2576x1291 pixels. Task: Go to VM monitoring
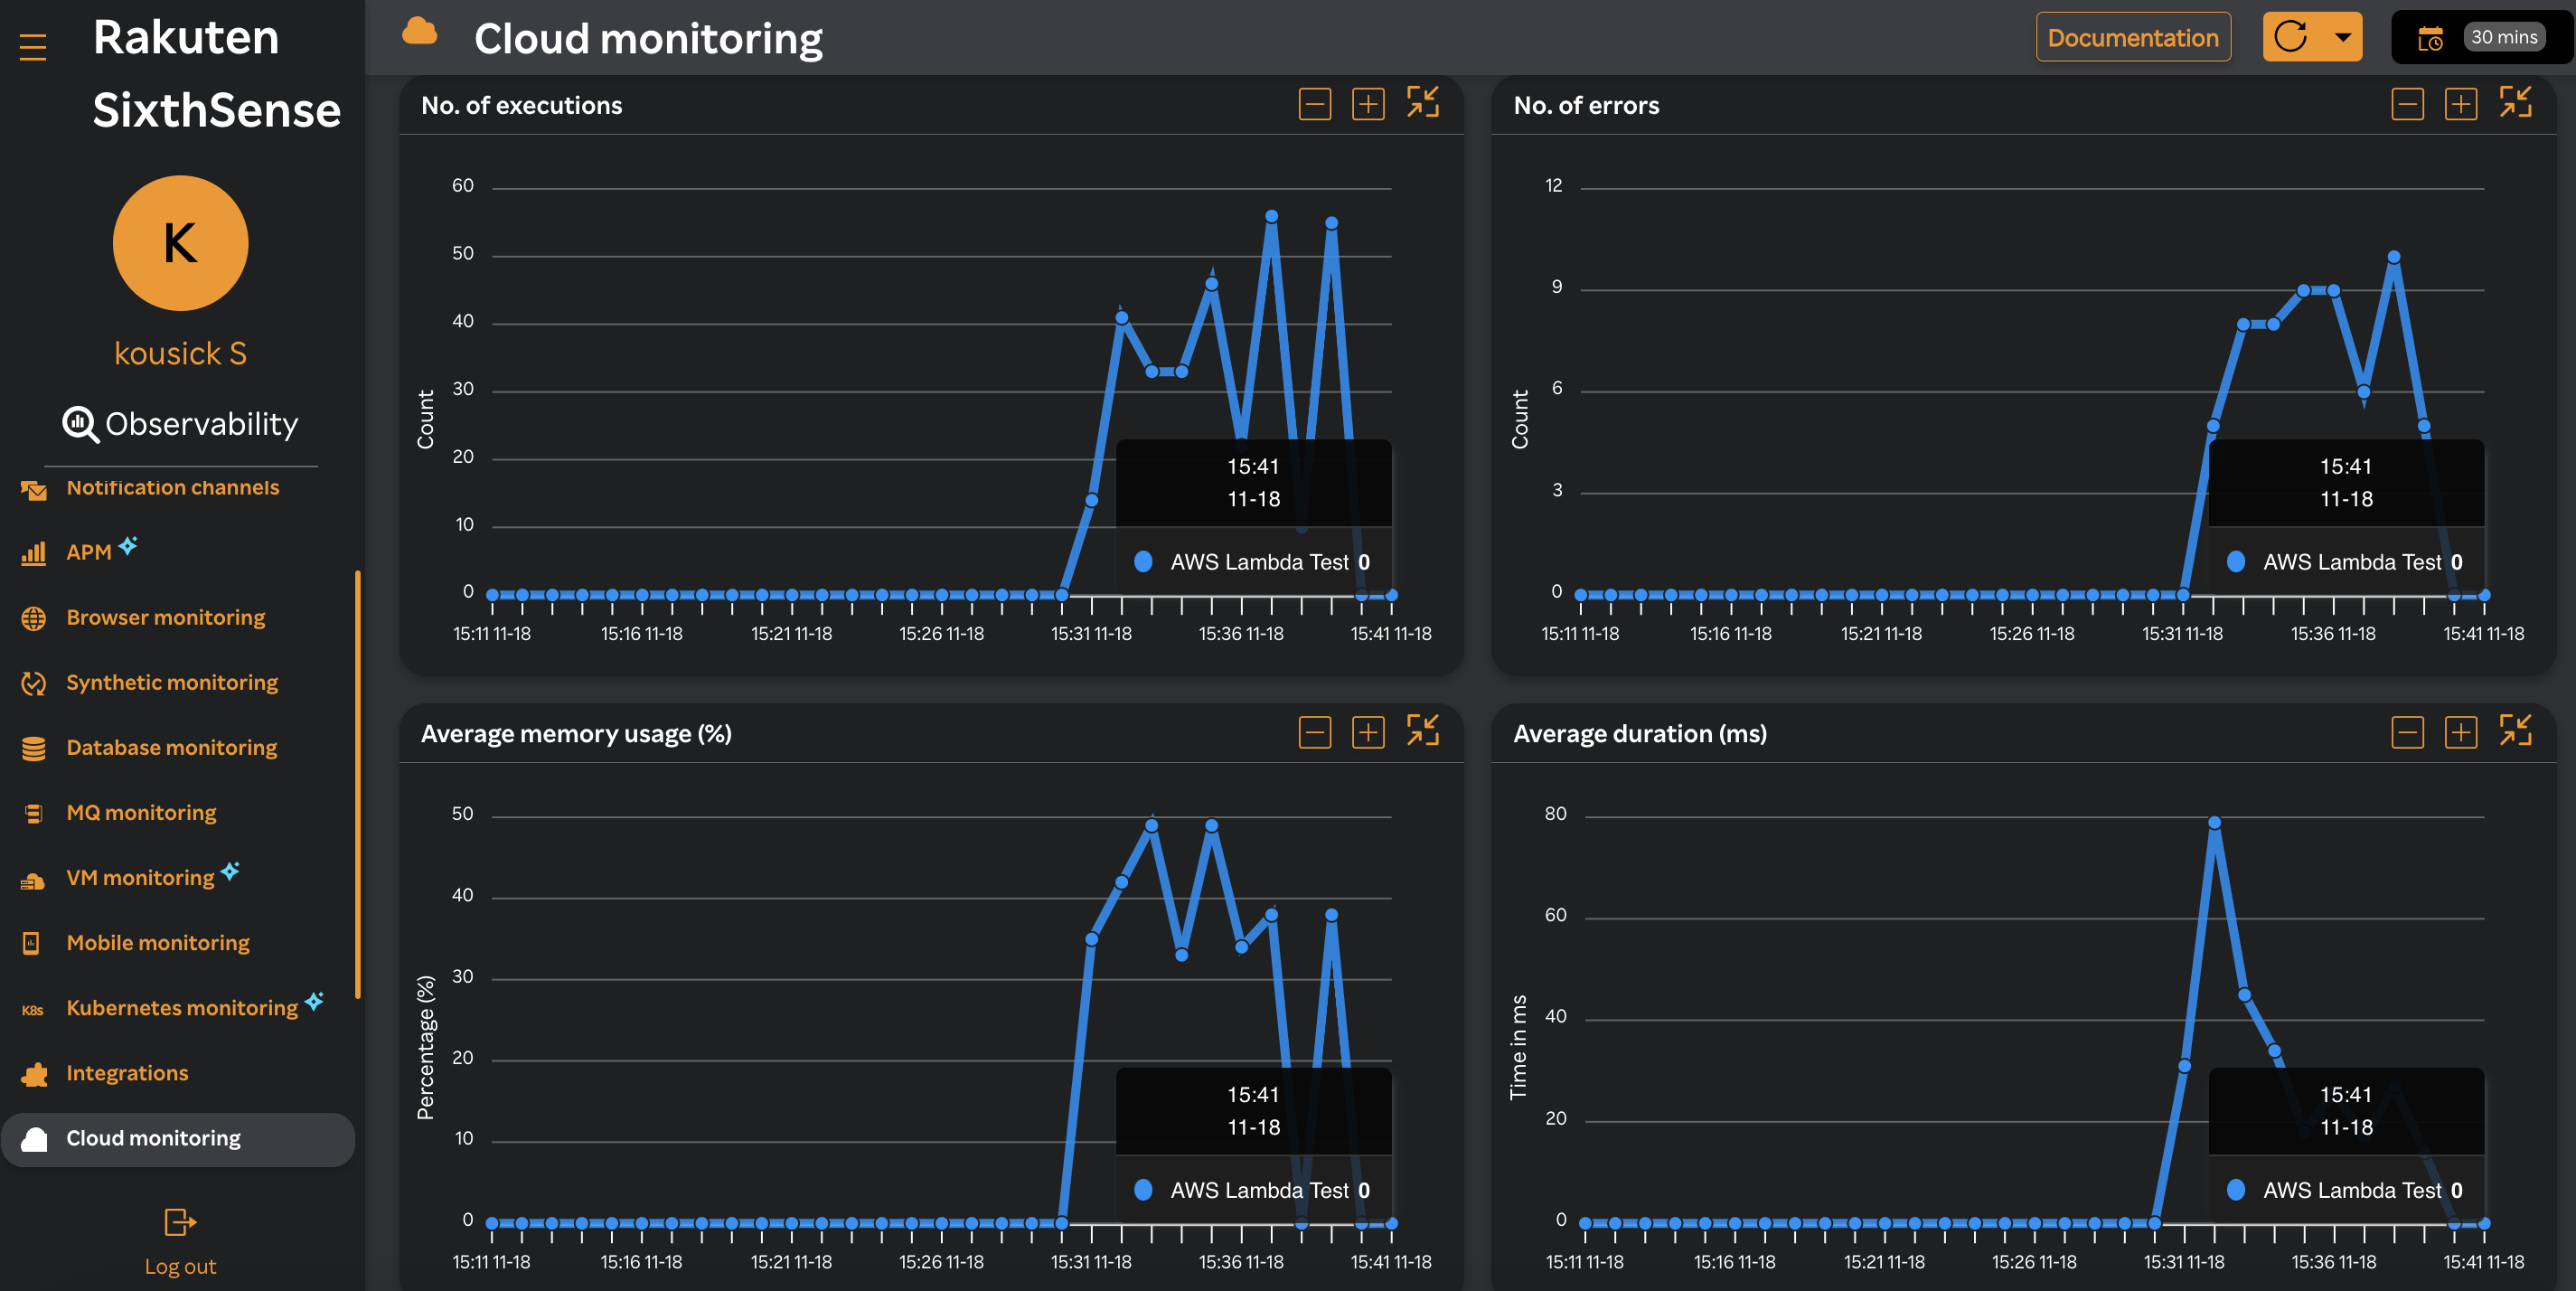tap(140, 877)
